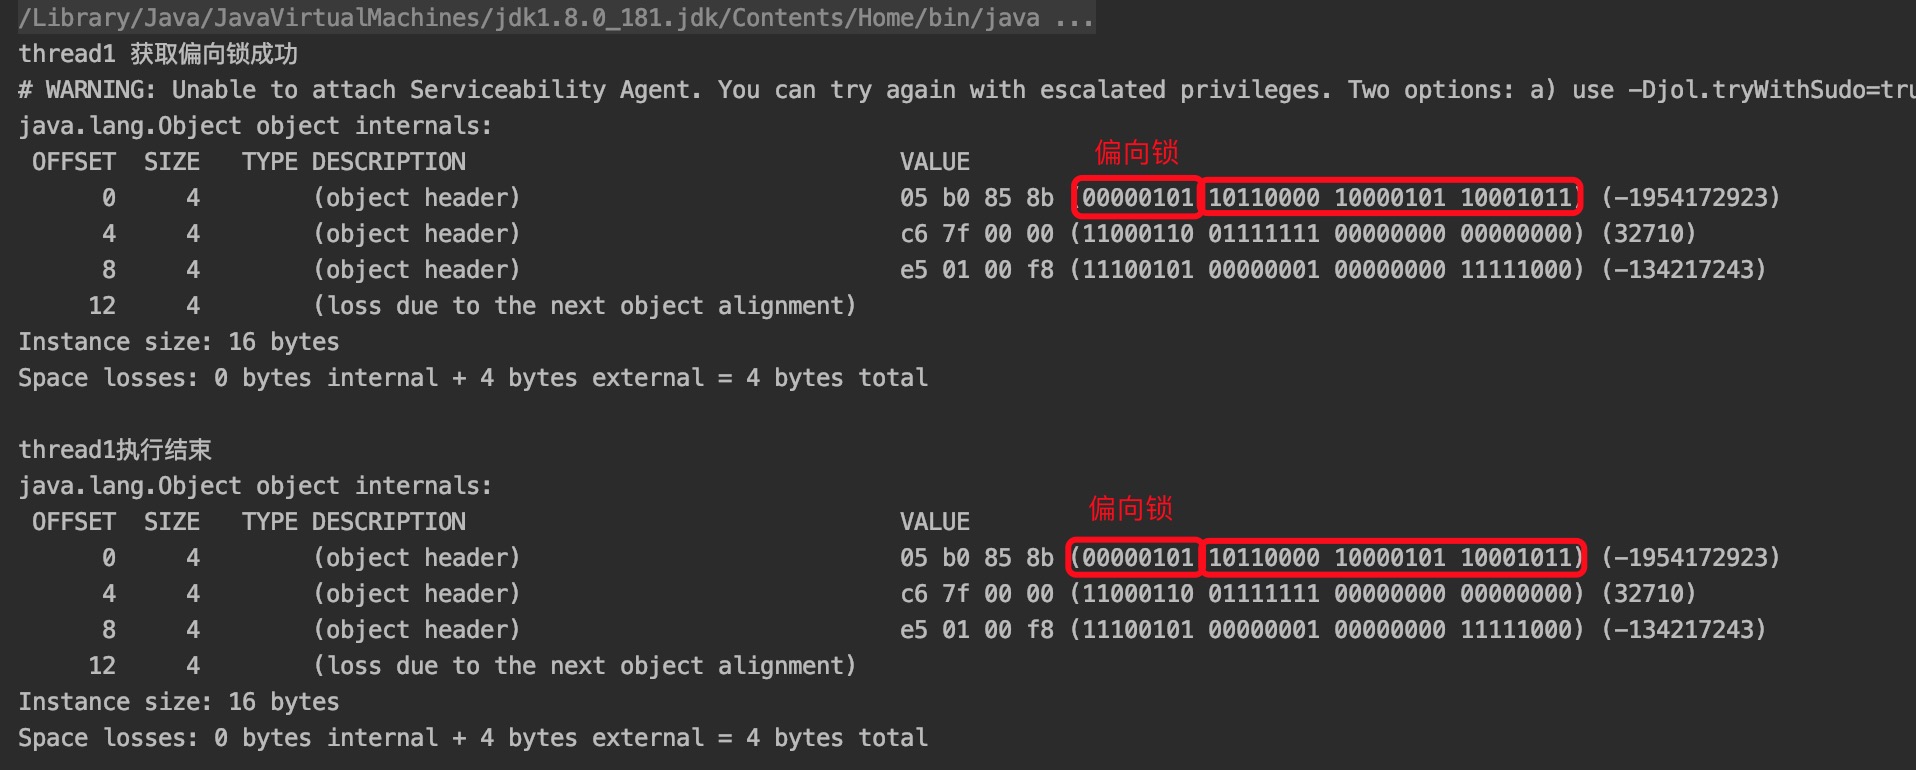
Task: Click the first (-1954172923) decimal value
Action: pyautogui.click(x=1691, y=198)
